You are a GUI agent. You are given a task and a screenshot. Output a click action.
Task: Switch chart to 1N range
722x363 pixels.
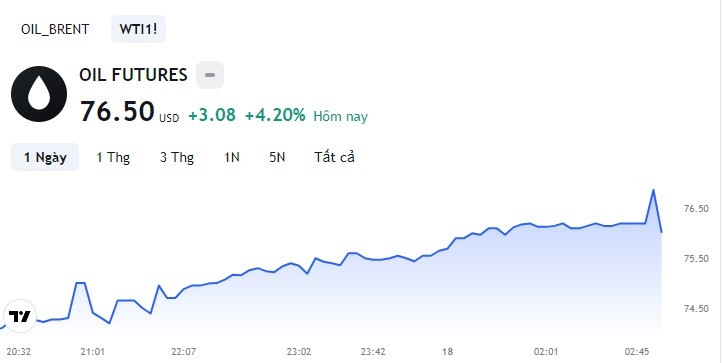coord(232,157)
